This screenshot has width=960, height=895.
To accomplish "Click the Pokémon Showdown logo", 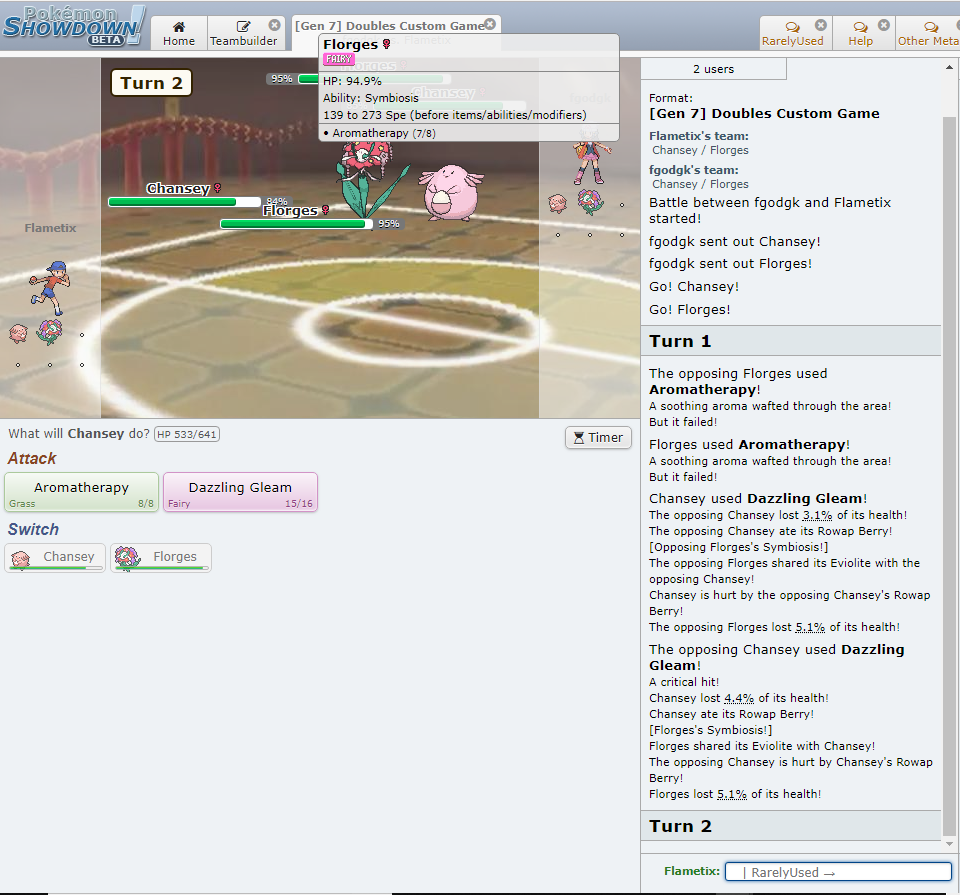I will 74,26.
